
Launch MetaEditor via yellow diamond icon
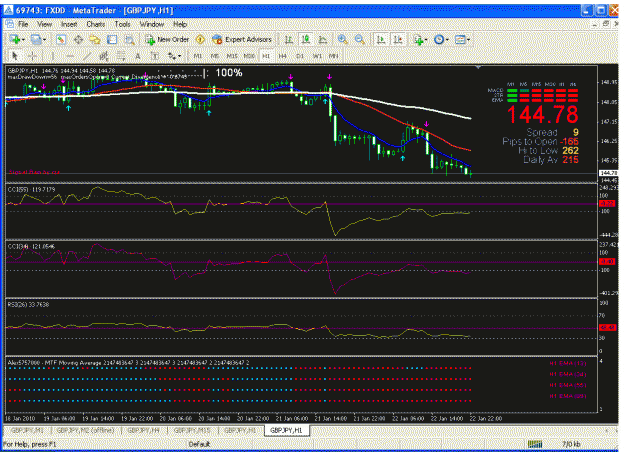(x=200, y=39)
